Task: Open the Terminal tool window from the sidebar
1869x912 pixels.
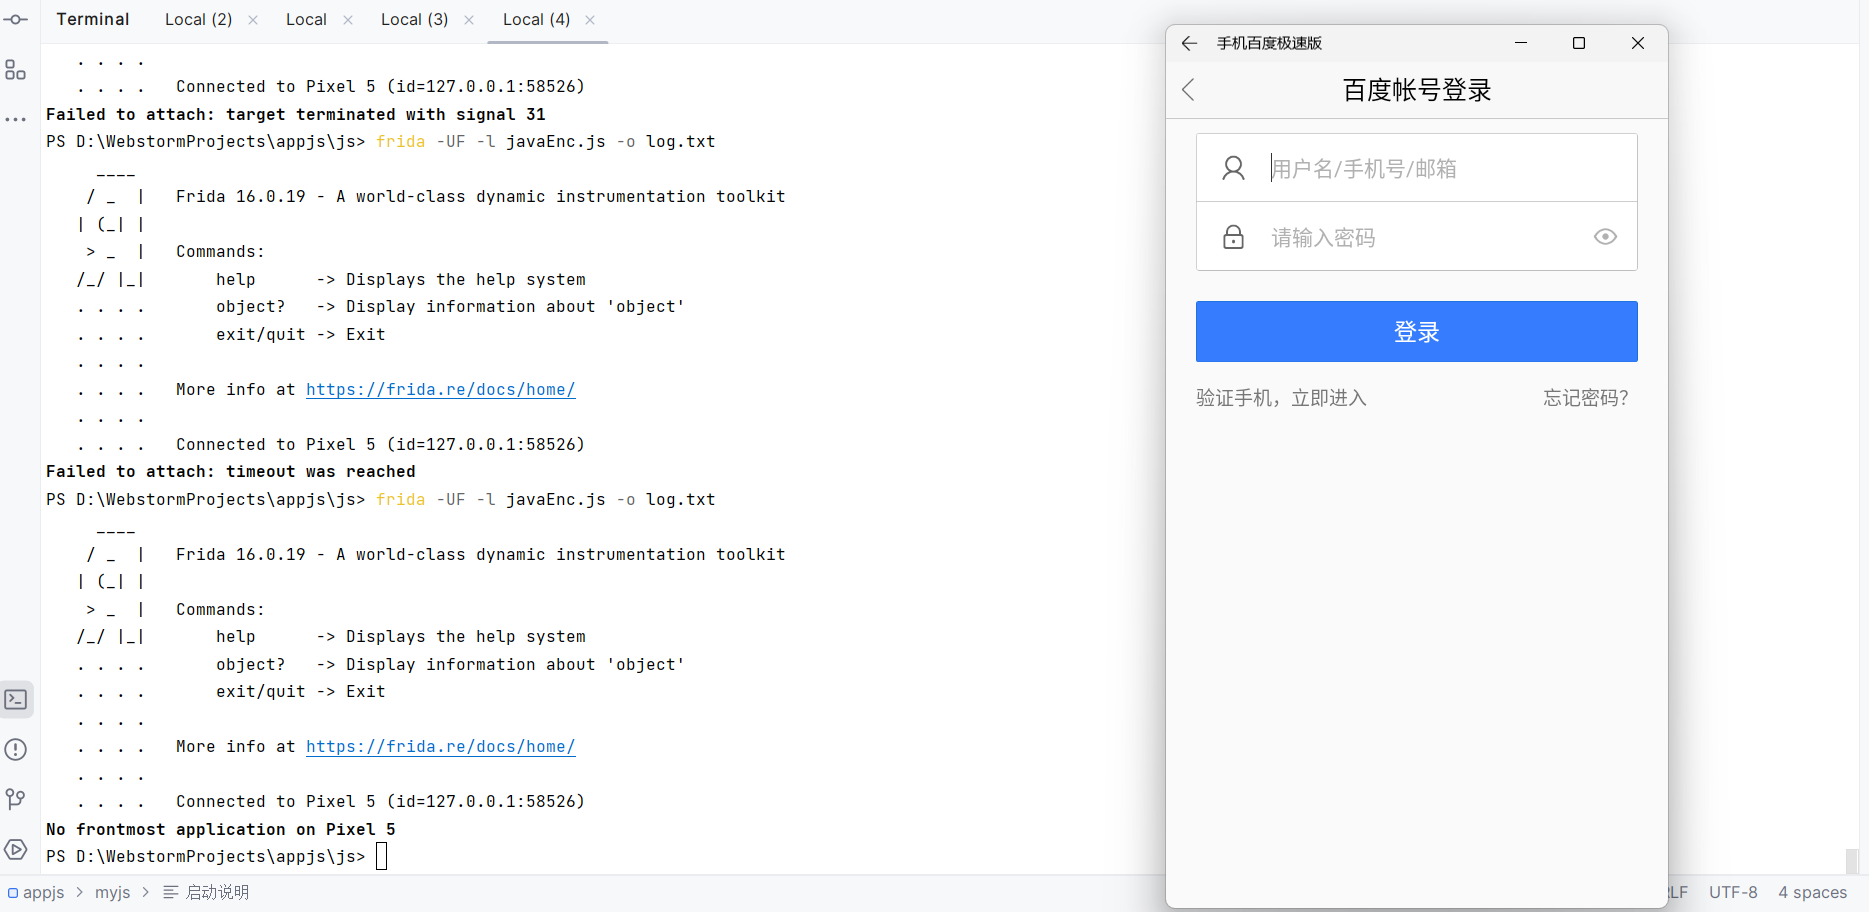Action: coord(16,699)
